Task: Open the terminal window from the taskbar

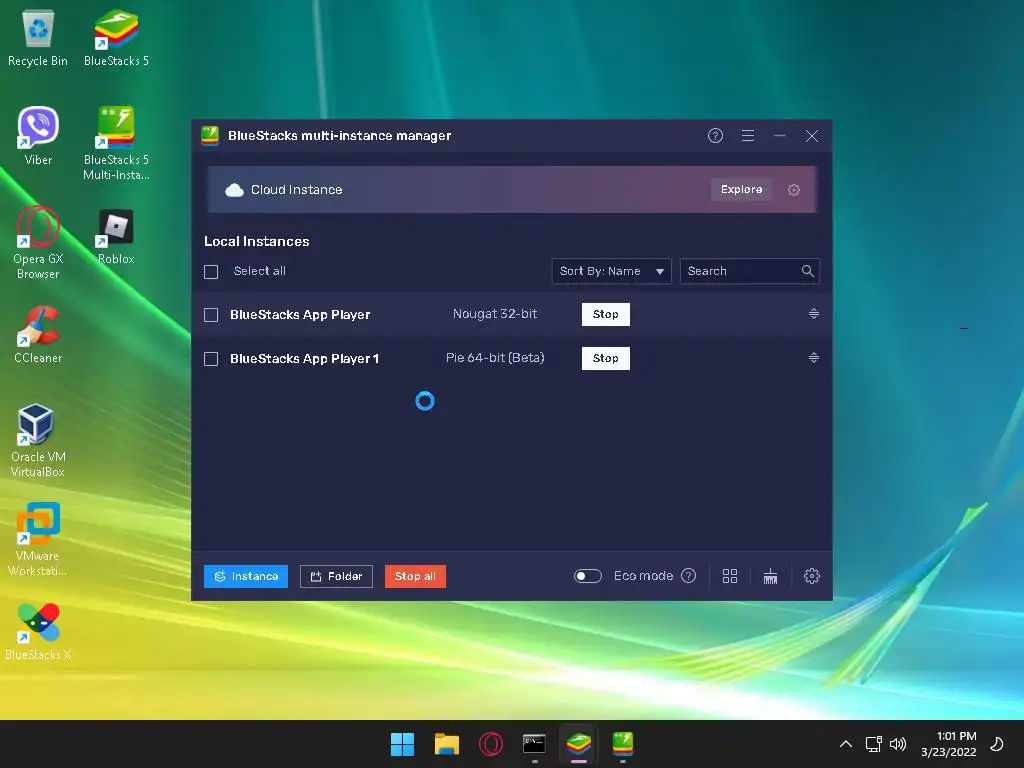Action: (534, 744)
